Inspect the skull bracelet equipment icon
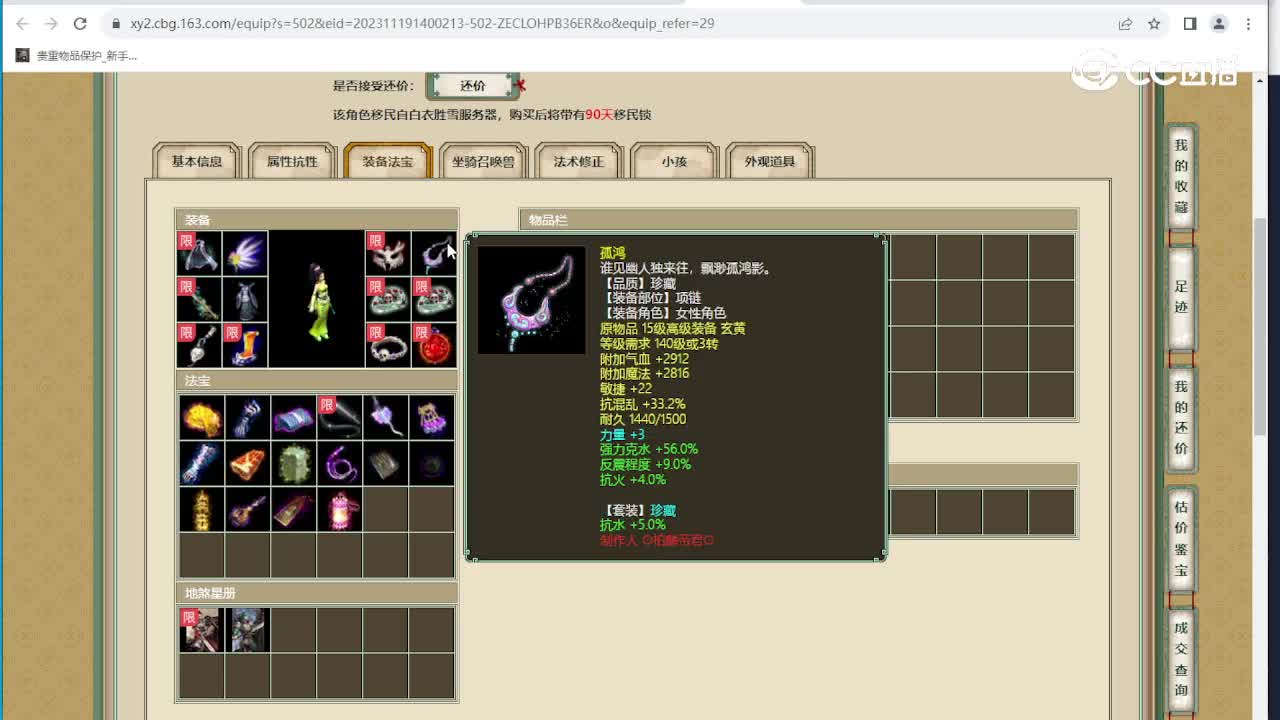This screenshot has height=720, width=1280. 388,345
